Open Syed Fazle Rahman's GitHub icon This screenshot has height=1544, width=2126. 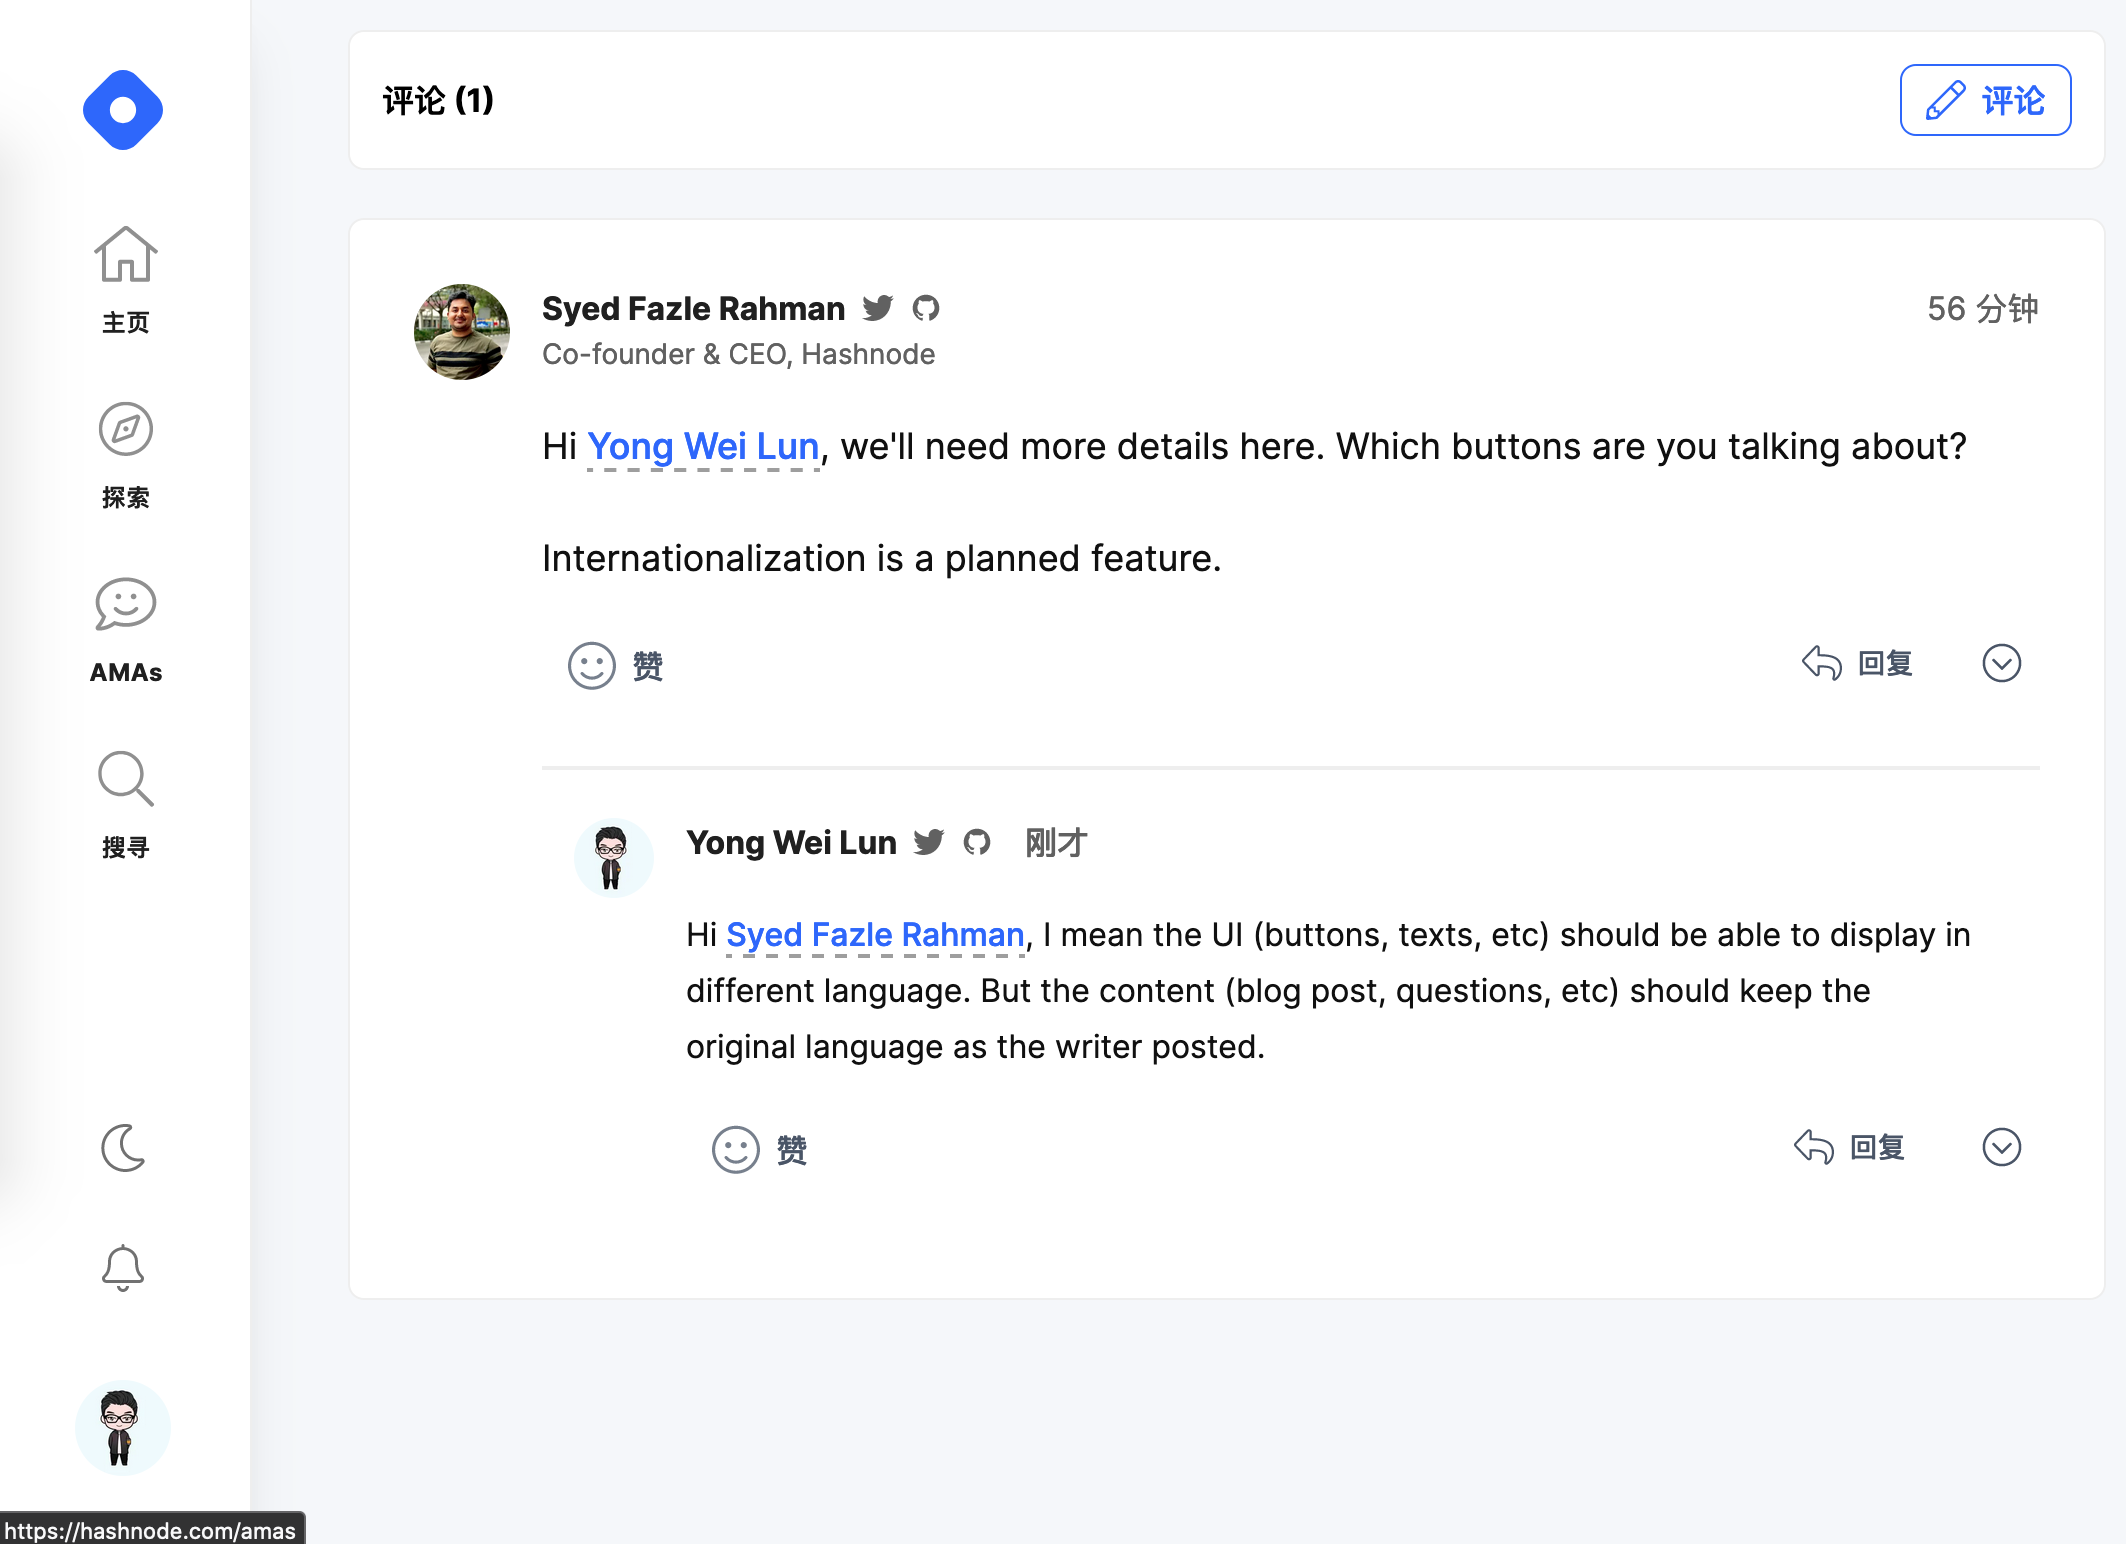[926, 308]
